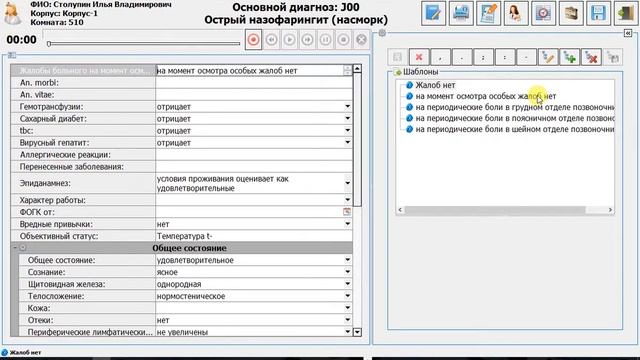Add template with the green plus tree icon
The image size is (640, 360).
[x=569, y=58]
